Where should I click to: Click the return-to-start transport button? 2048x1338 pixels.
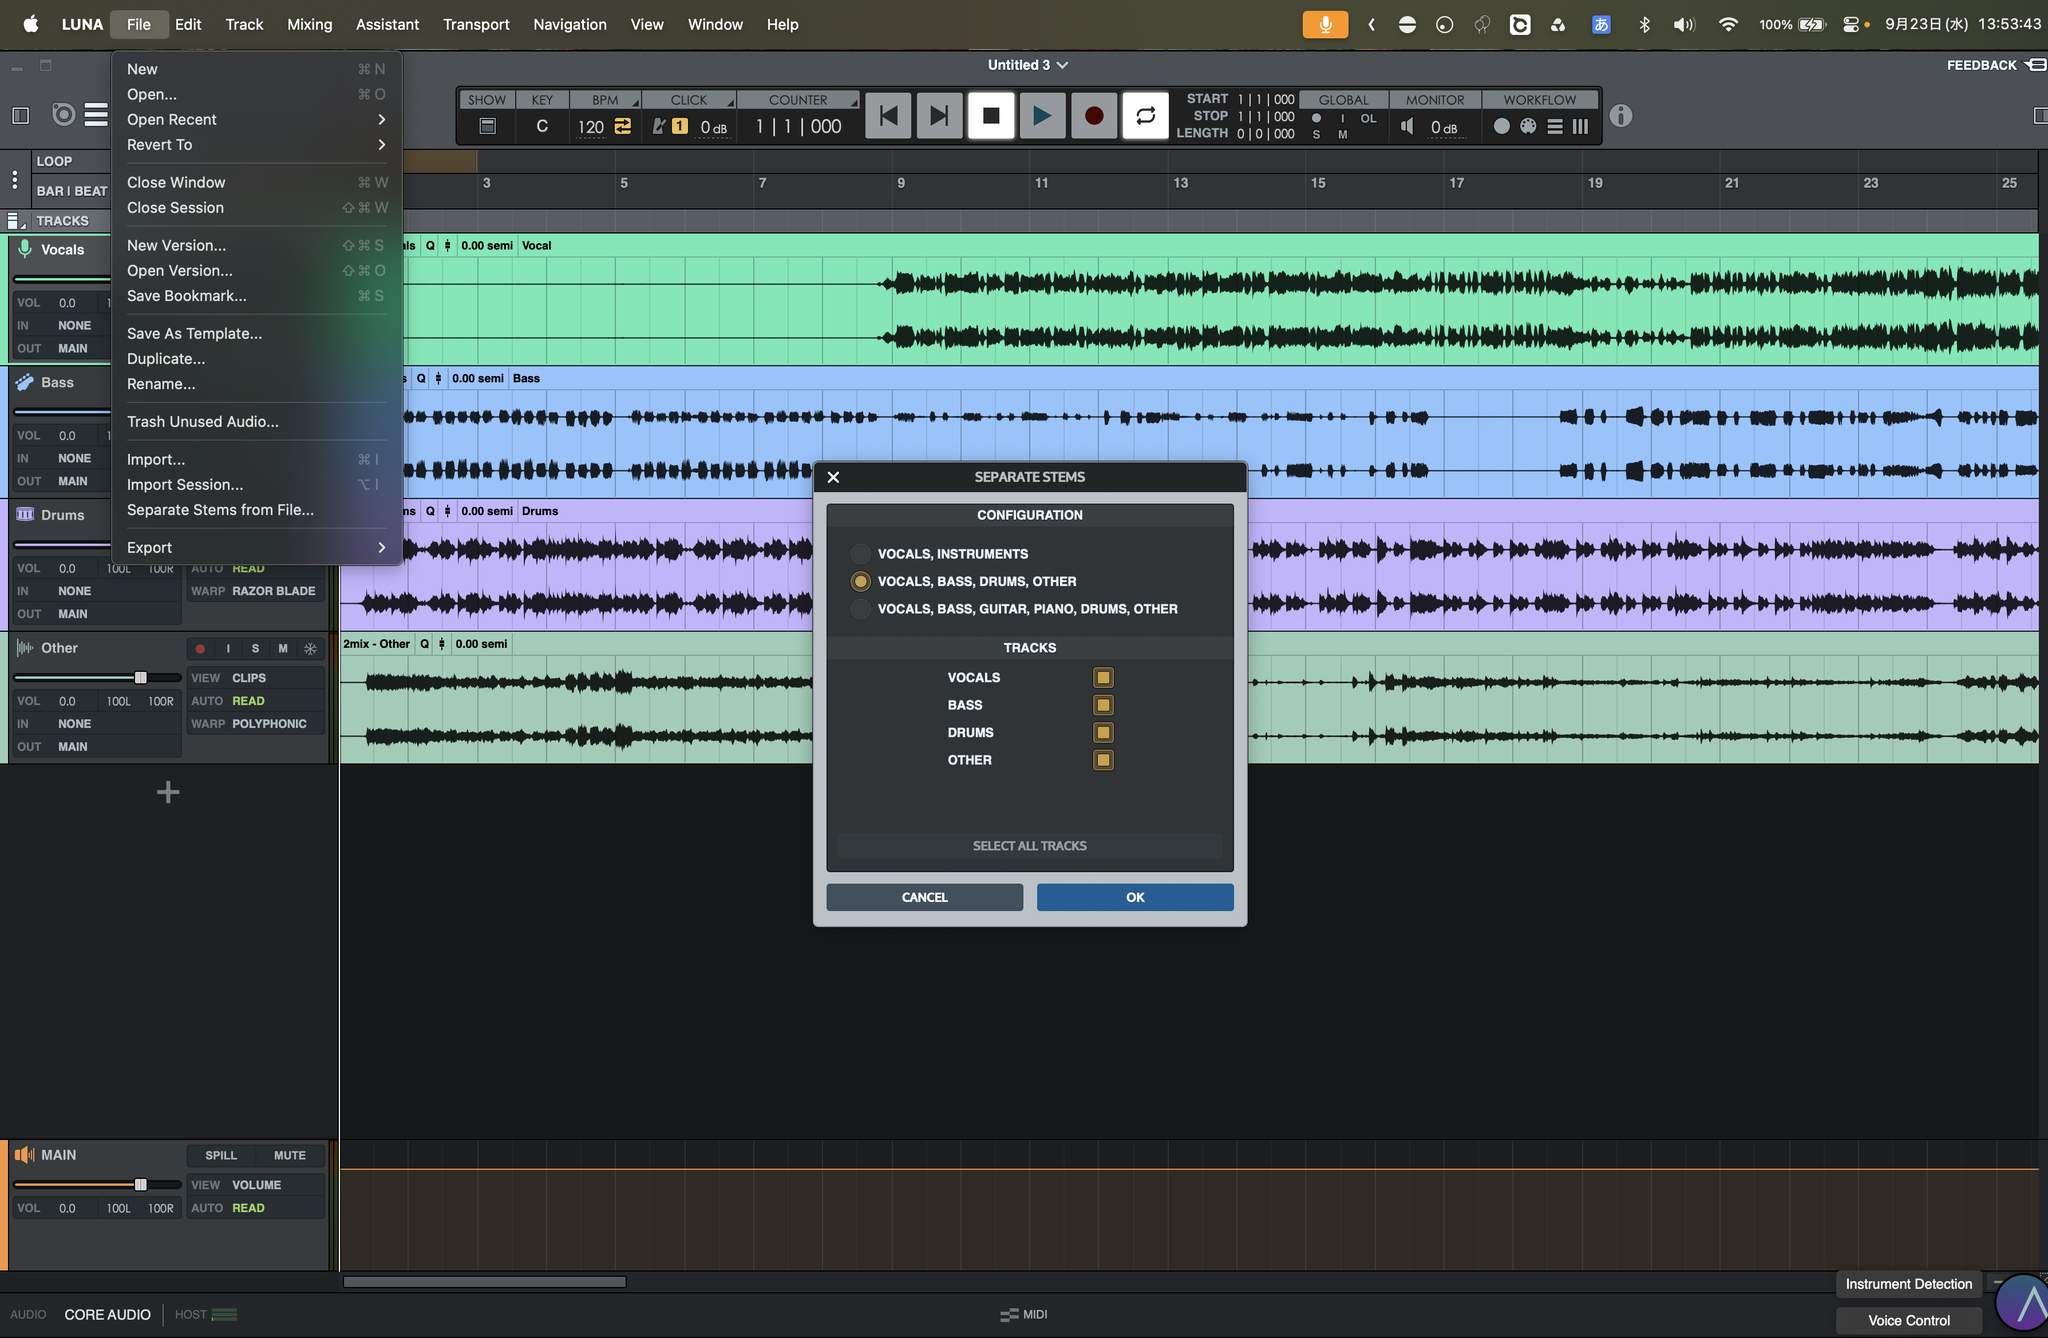(888, 116)
